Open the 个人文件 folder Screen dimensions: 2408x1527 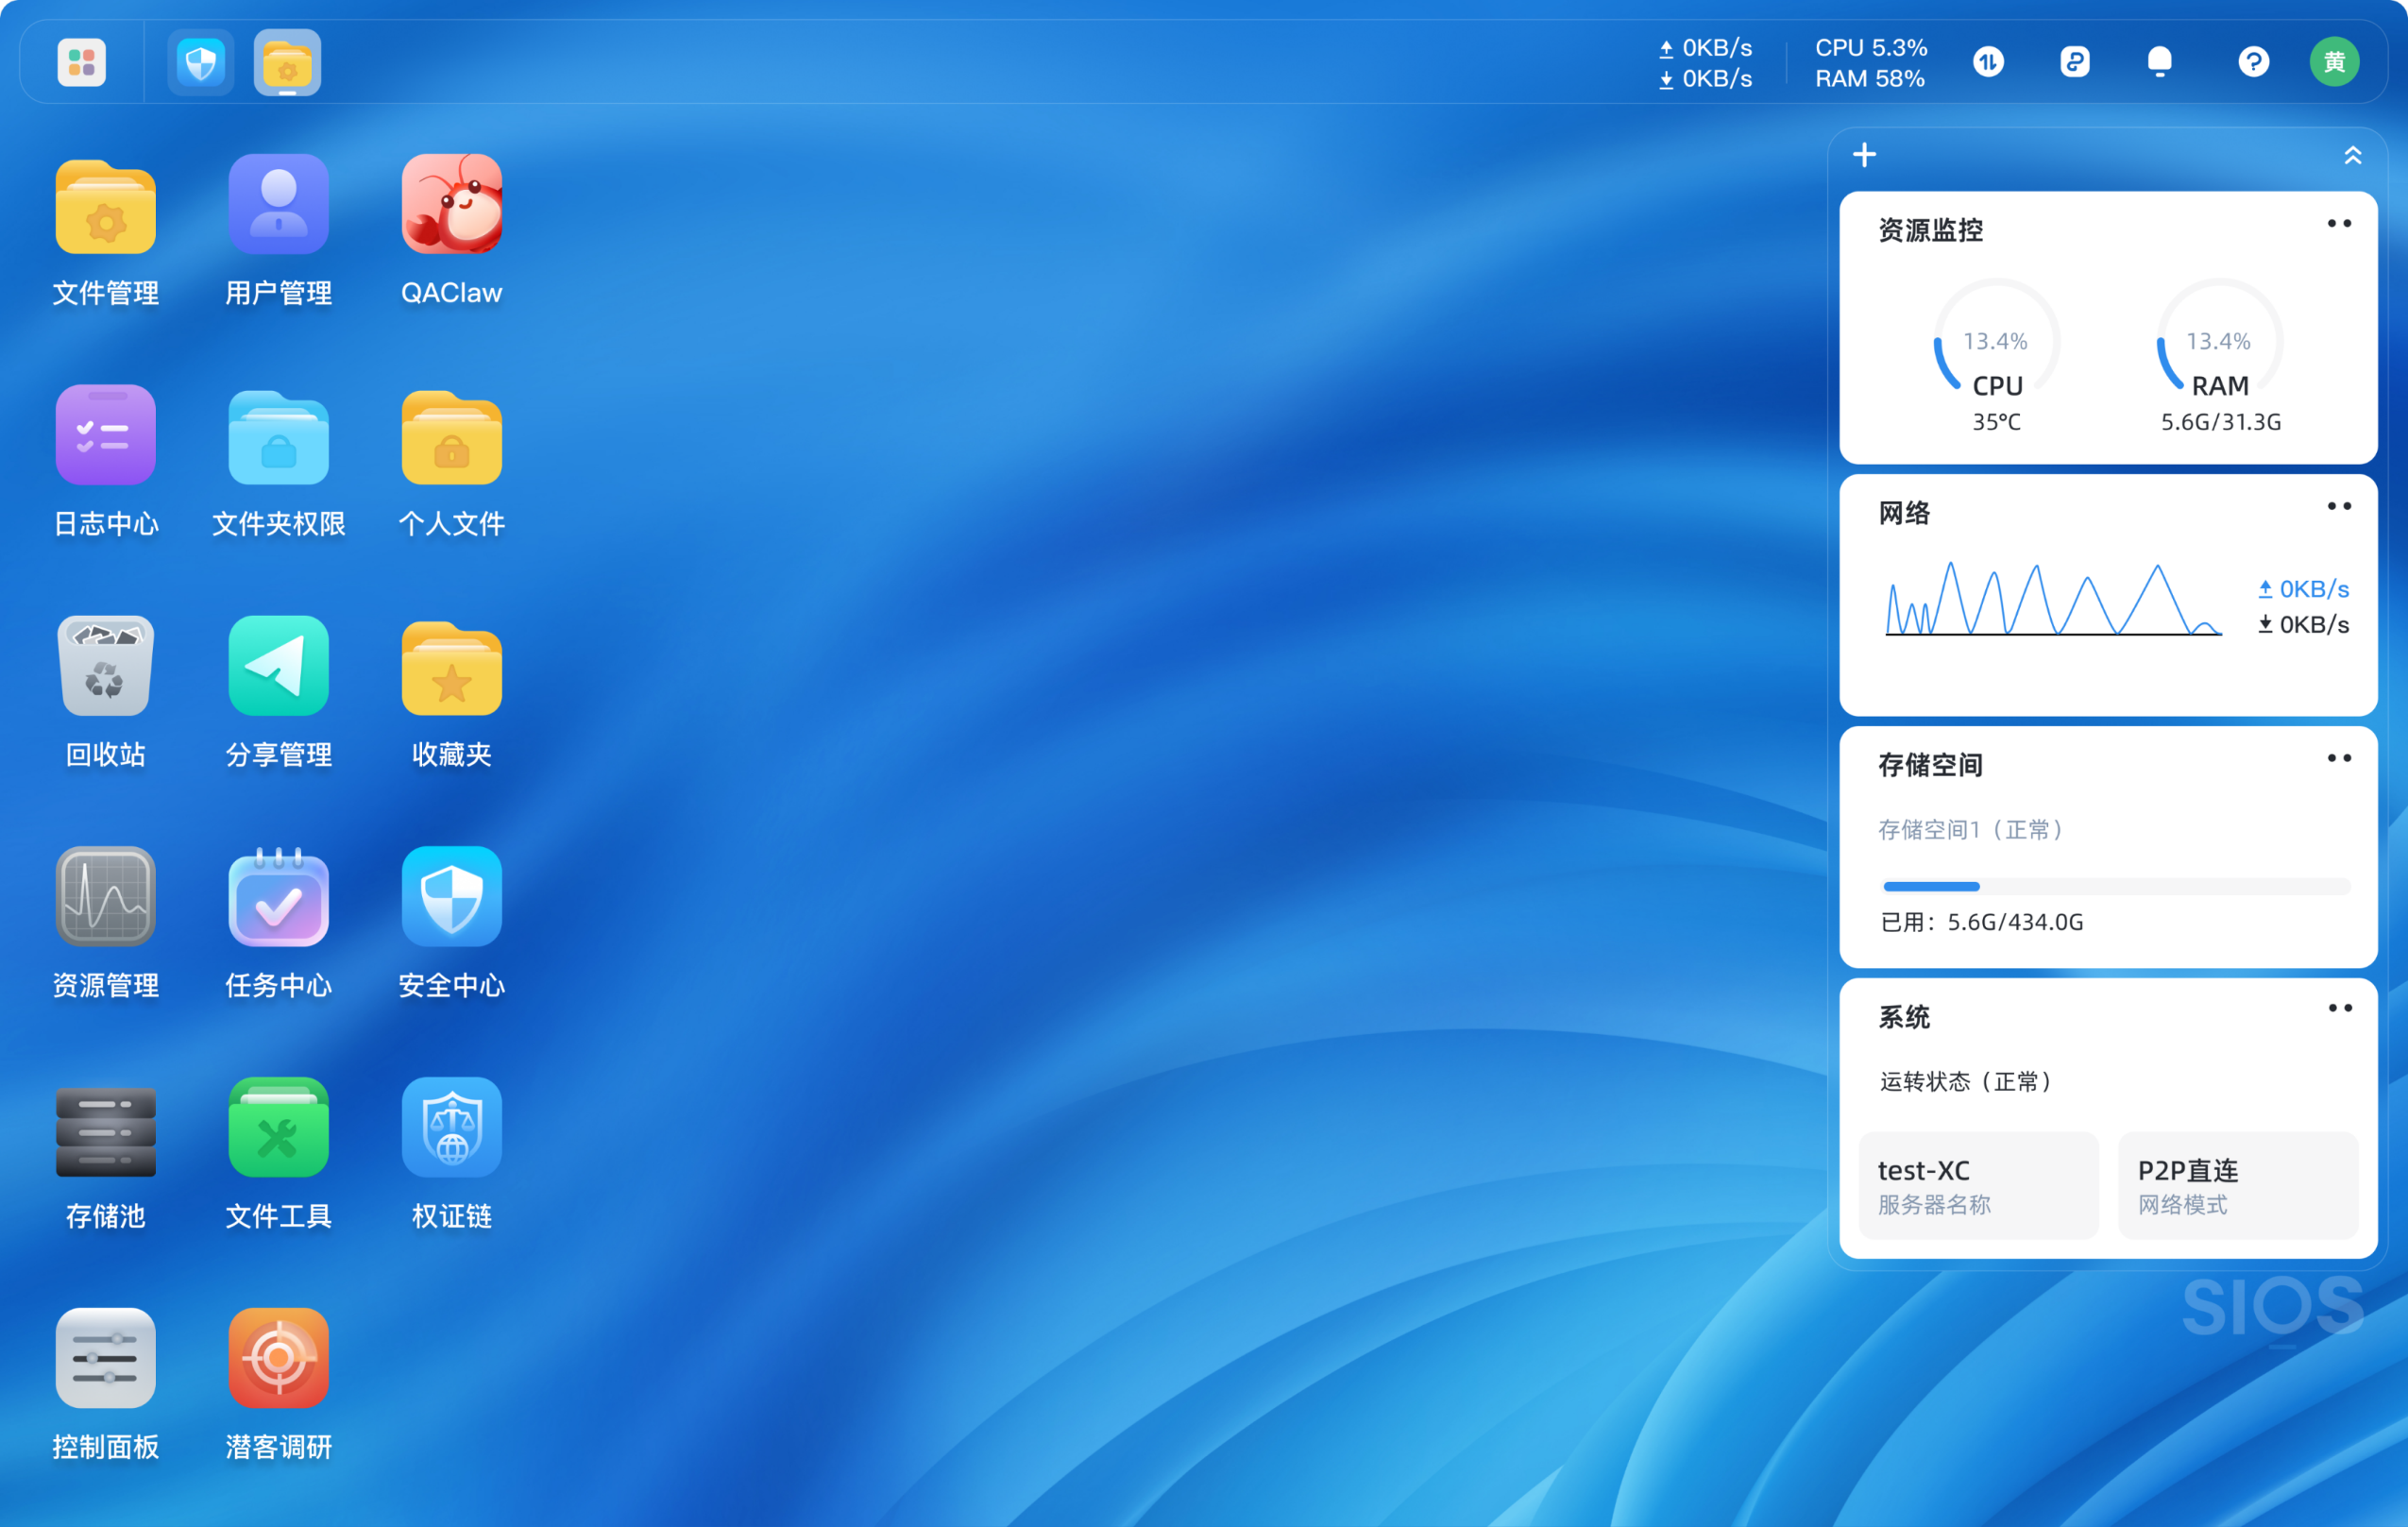451,436
